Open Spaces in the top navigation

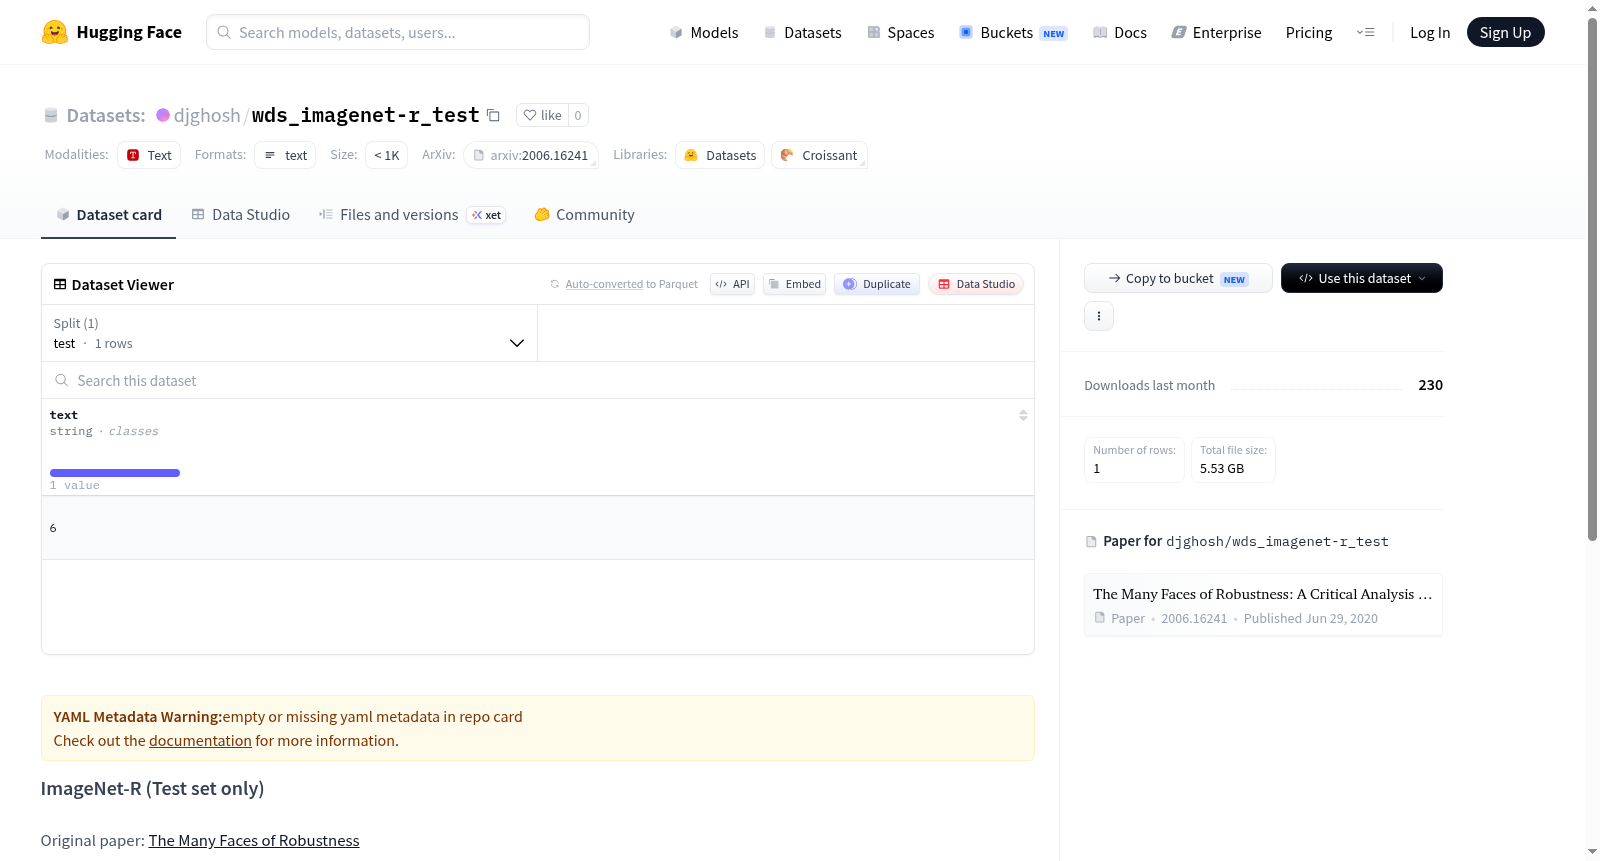click(x=901, y=32)
